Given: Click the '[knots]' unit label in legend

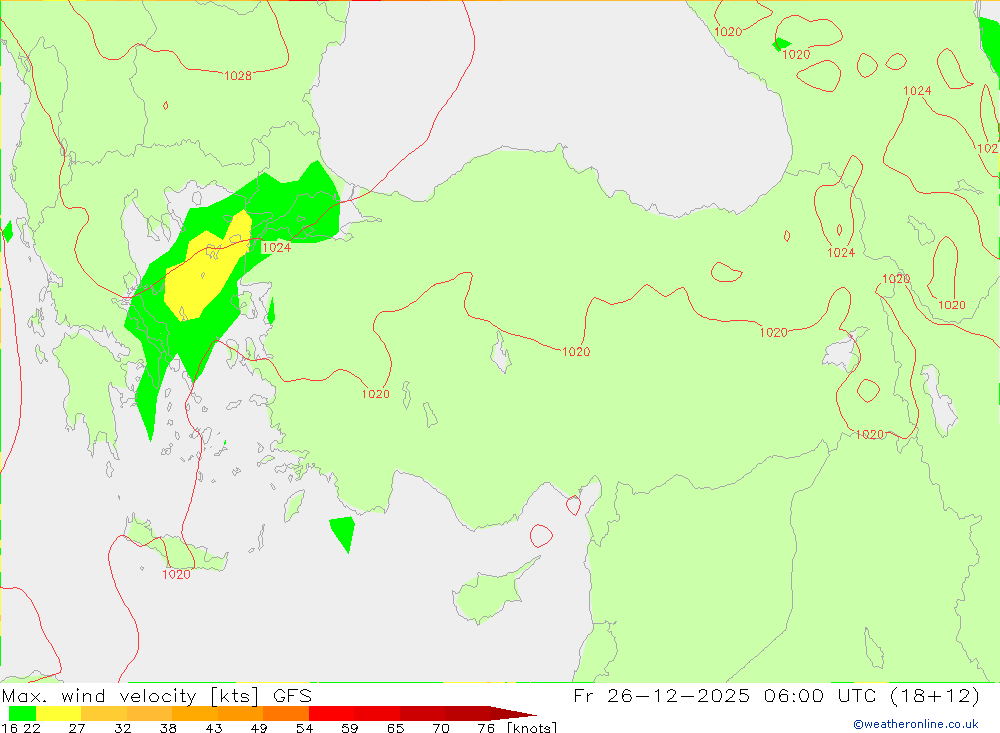Looking at the screenshot, I should coord(532,728).
